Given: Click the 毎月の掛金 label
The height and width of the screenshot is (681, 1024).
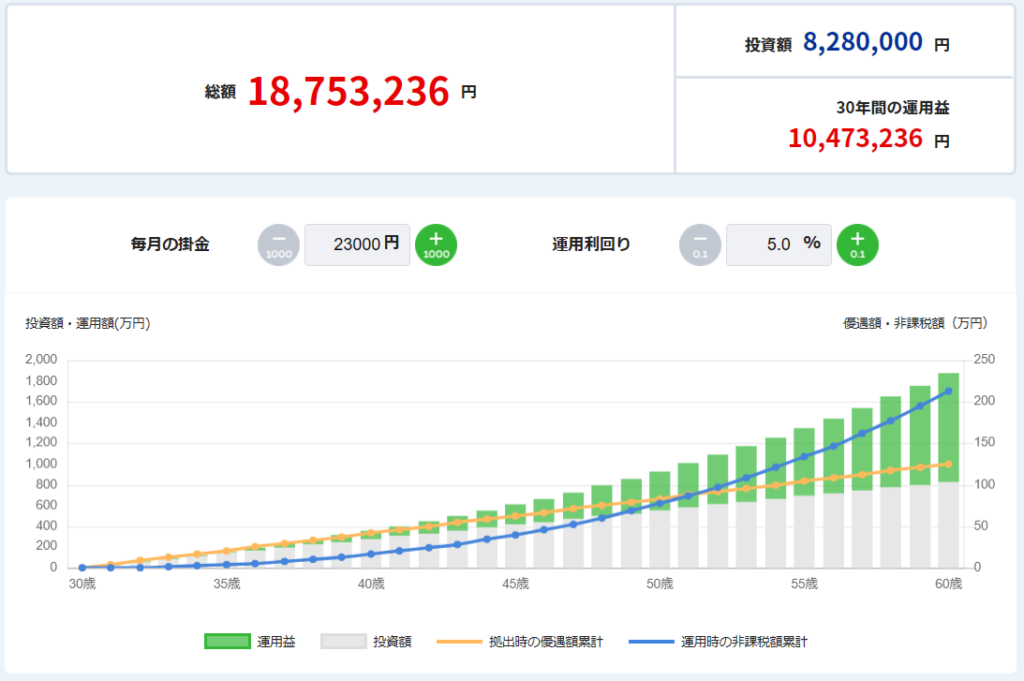Looking at the screenshot, I should 170,244.
